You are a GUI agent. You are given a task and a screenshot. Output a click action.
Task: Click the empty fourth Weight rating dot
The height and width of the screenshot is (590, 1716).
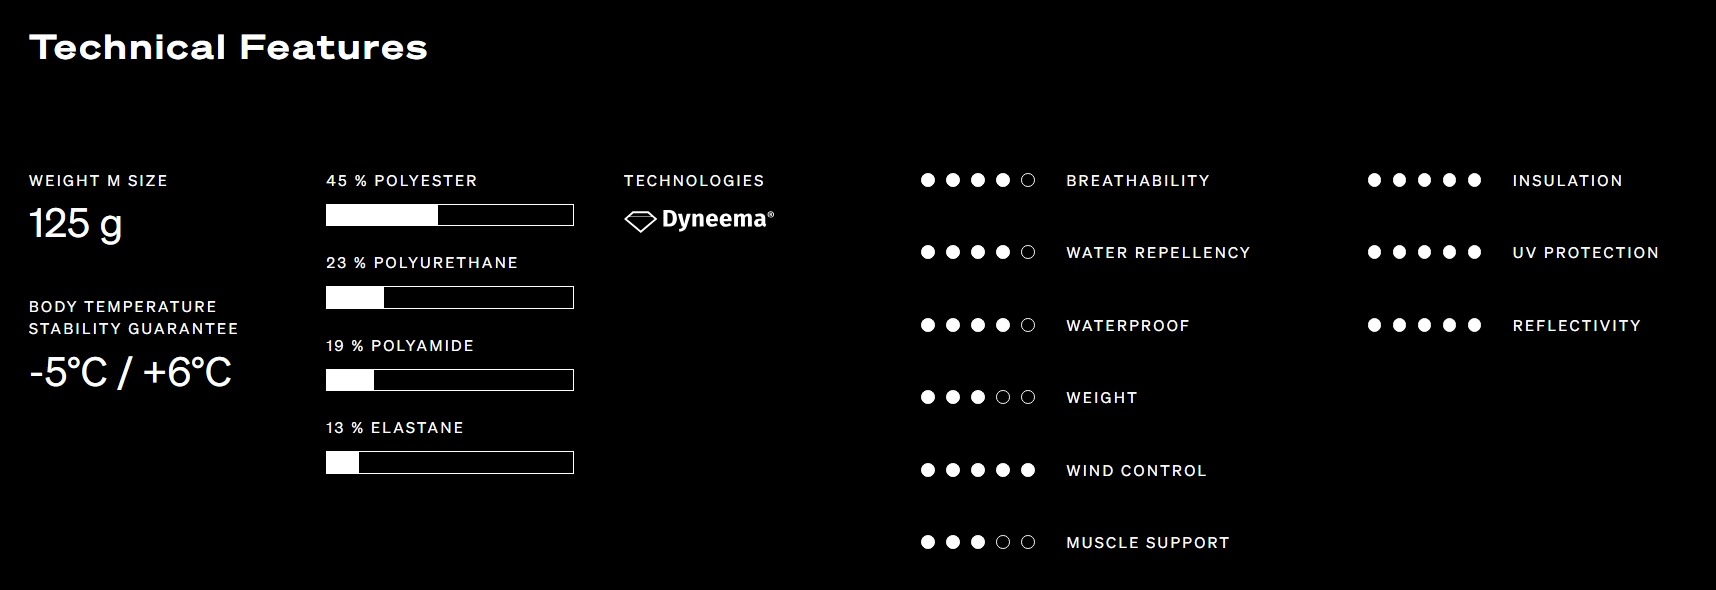(1003, 398)
